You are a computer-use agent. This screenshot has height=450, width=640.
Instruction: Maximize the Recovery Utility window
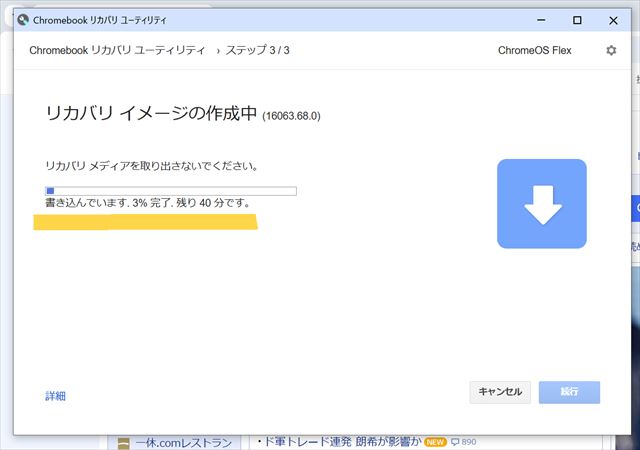577,20
